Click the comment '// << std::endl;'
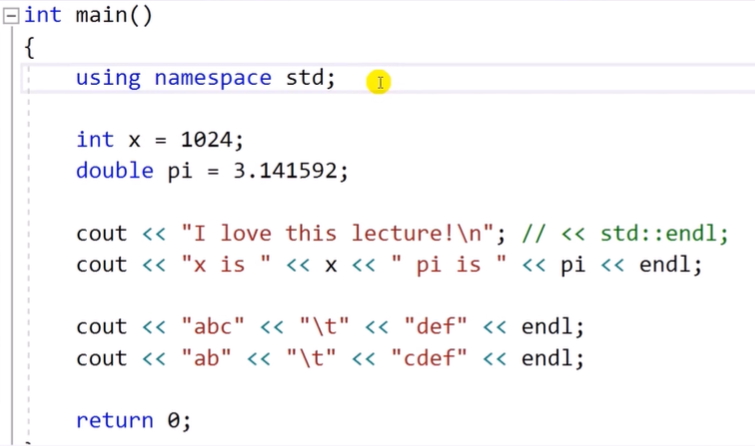 coord(625,234)
